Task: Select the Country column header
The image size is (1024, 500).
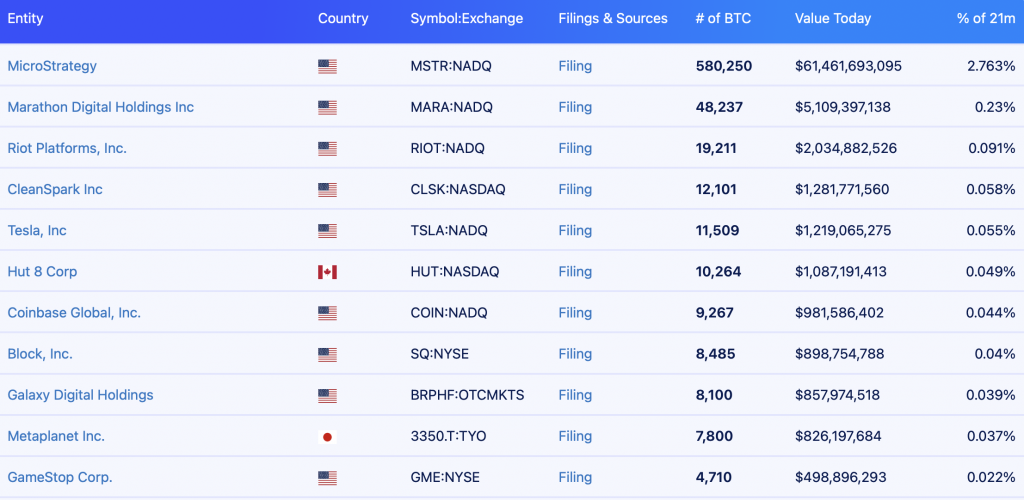Action: click(343, 18)
